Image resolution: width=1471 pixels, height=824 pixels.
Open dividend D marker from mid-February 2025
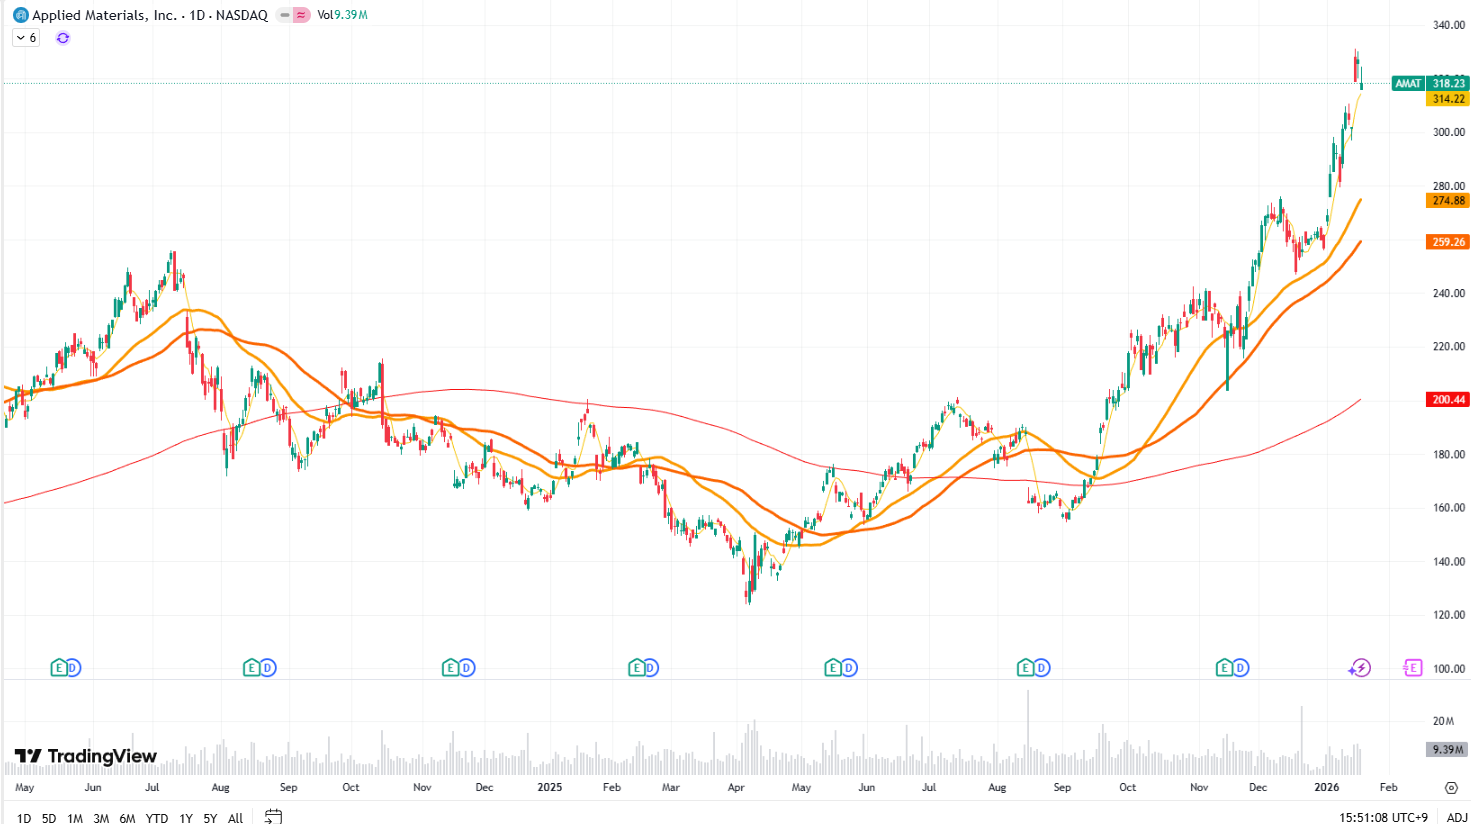[x=651, y=668]
